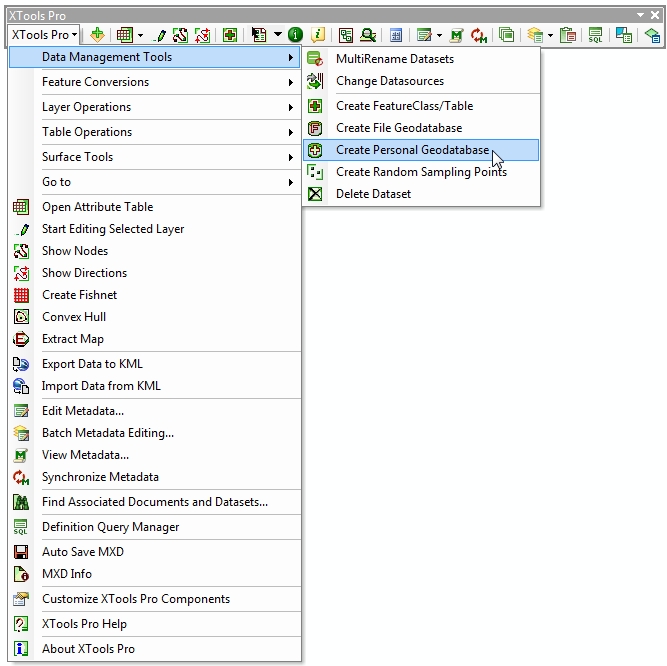Open Definition Query Manager

tap(155, 527)
